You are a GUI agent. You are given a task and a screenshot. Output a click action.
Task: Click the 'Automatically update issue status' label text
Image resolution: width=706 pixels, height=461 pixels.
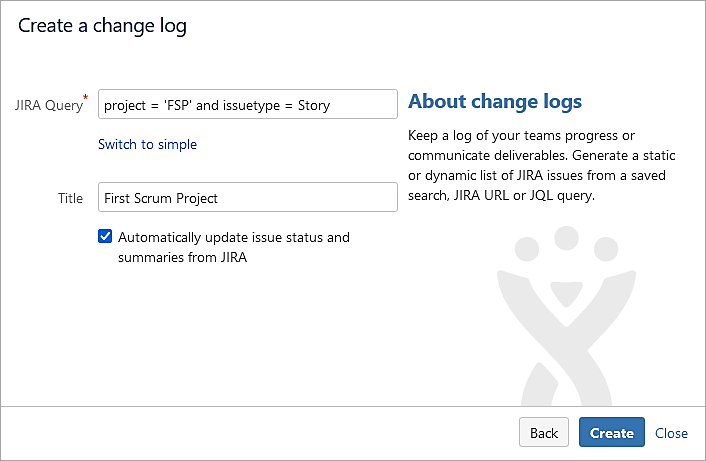coord(233,238)
